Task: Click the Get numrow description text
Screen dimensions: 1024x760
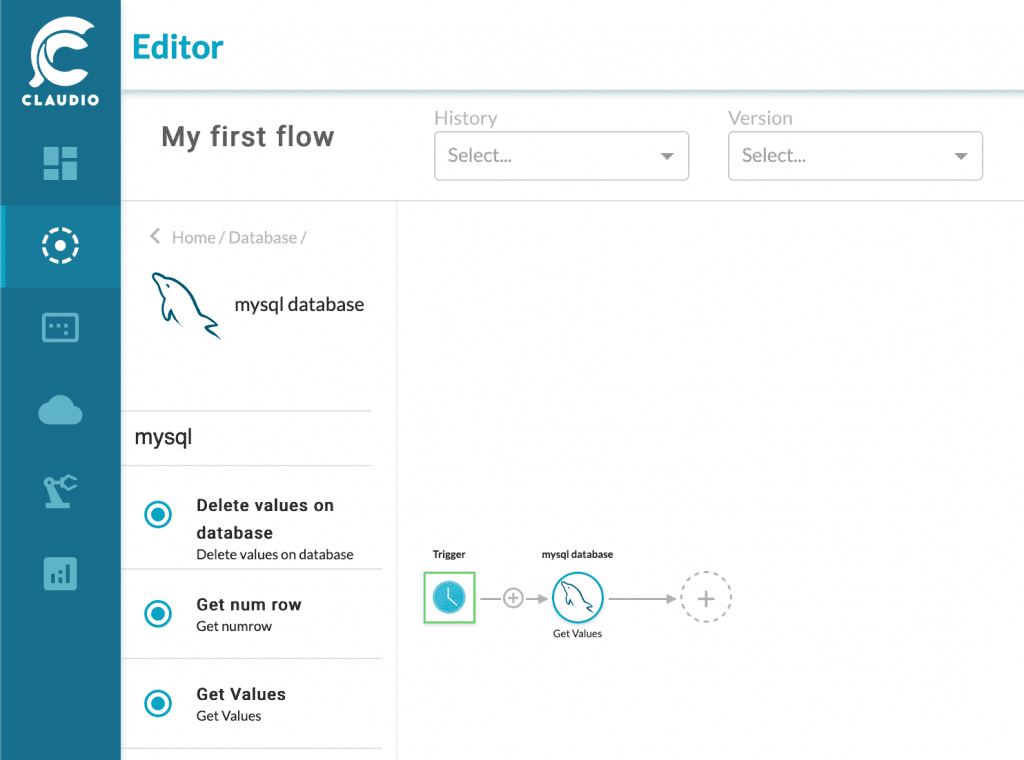Action: pyautogui.click(x=234, y=626)
